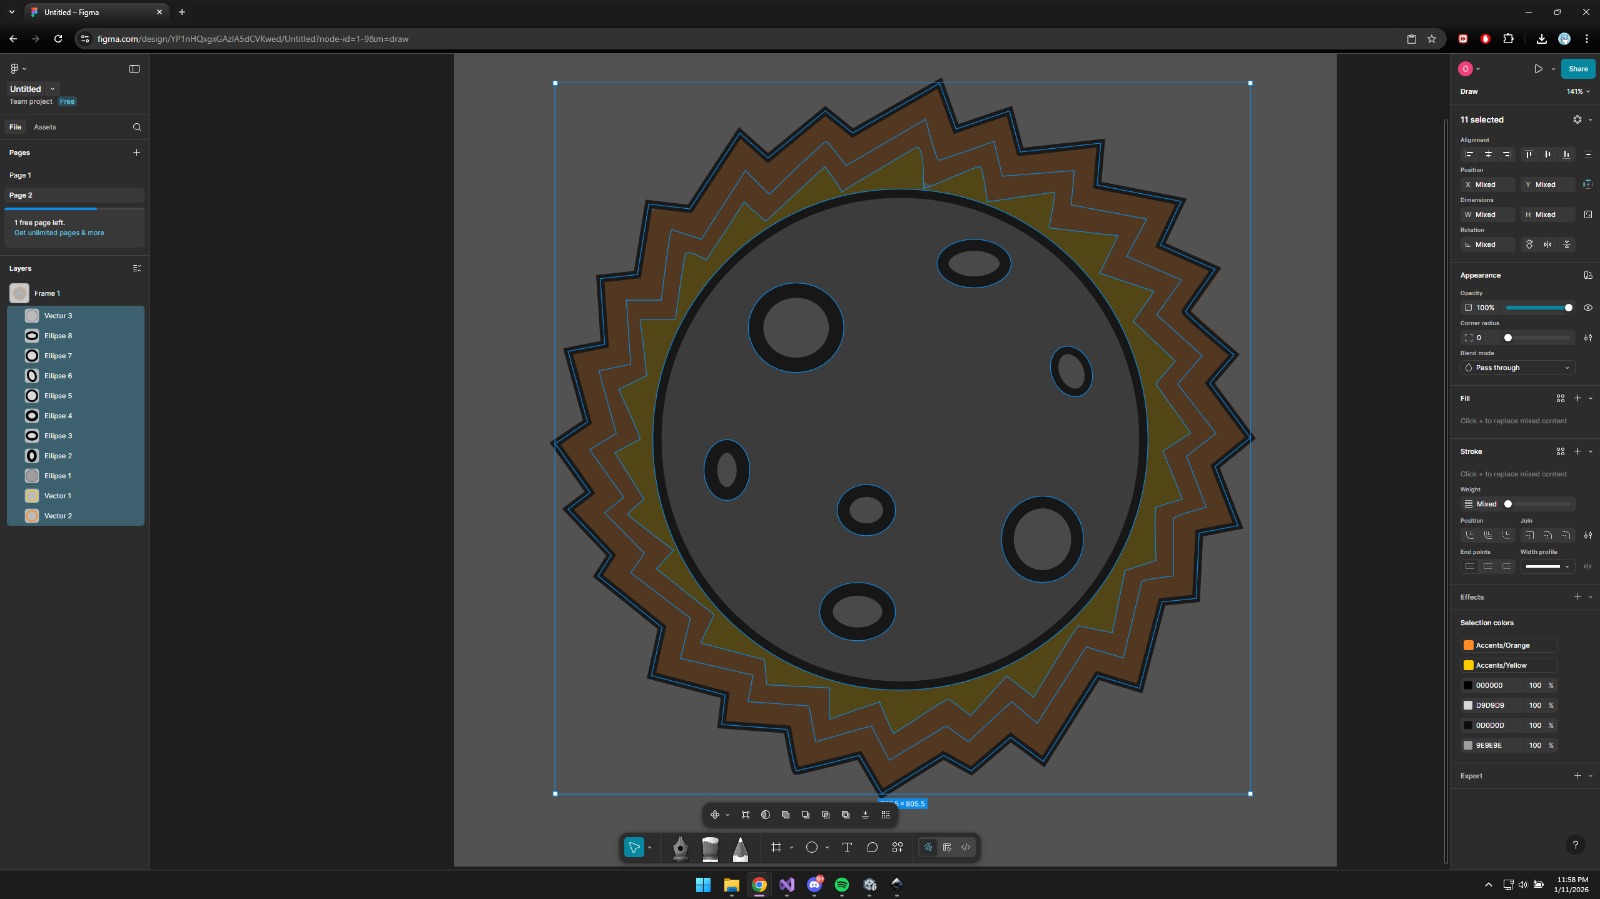Click the Accents/Orange color swatch
This screenshot has width=1600, height=899.
[x=1469, y=646]
